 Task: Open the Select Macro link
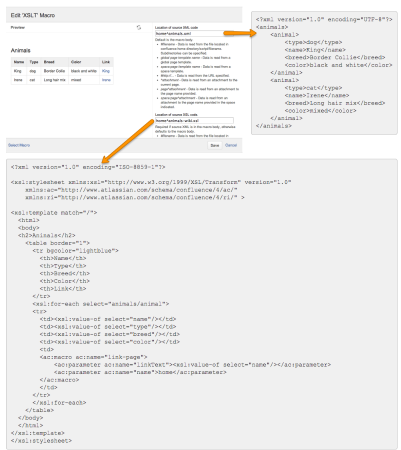tap(19, 145)
